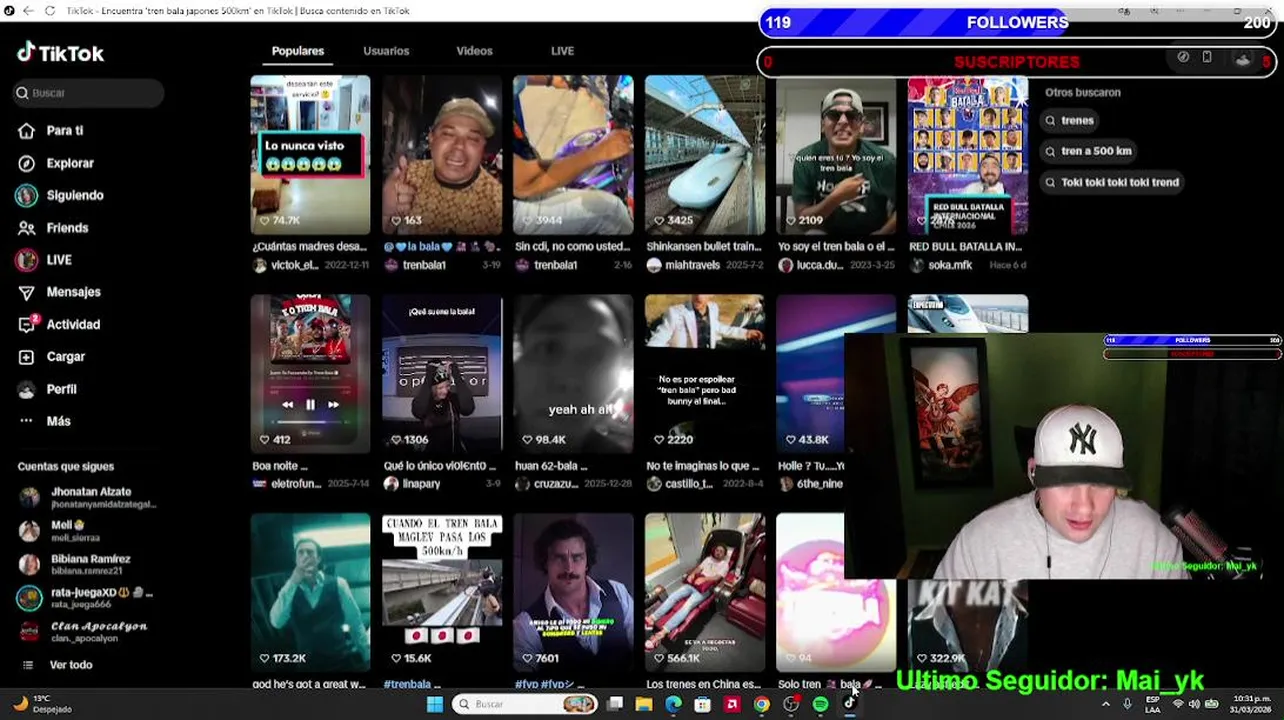Open Task View on the taskbar
This screenshot has width=1284, height=720.
click(x=615, y=704)
